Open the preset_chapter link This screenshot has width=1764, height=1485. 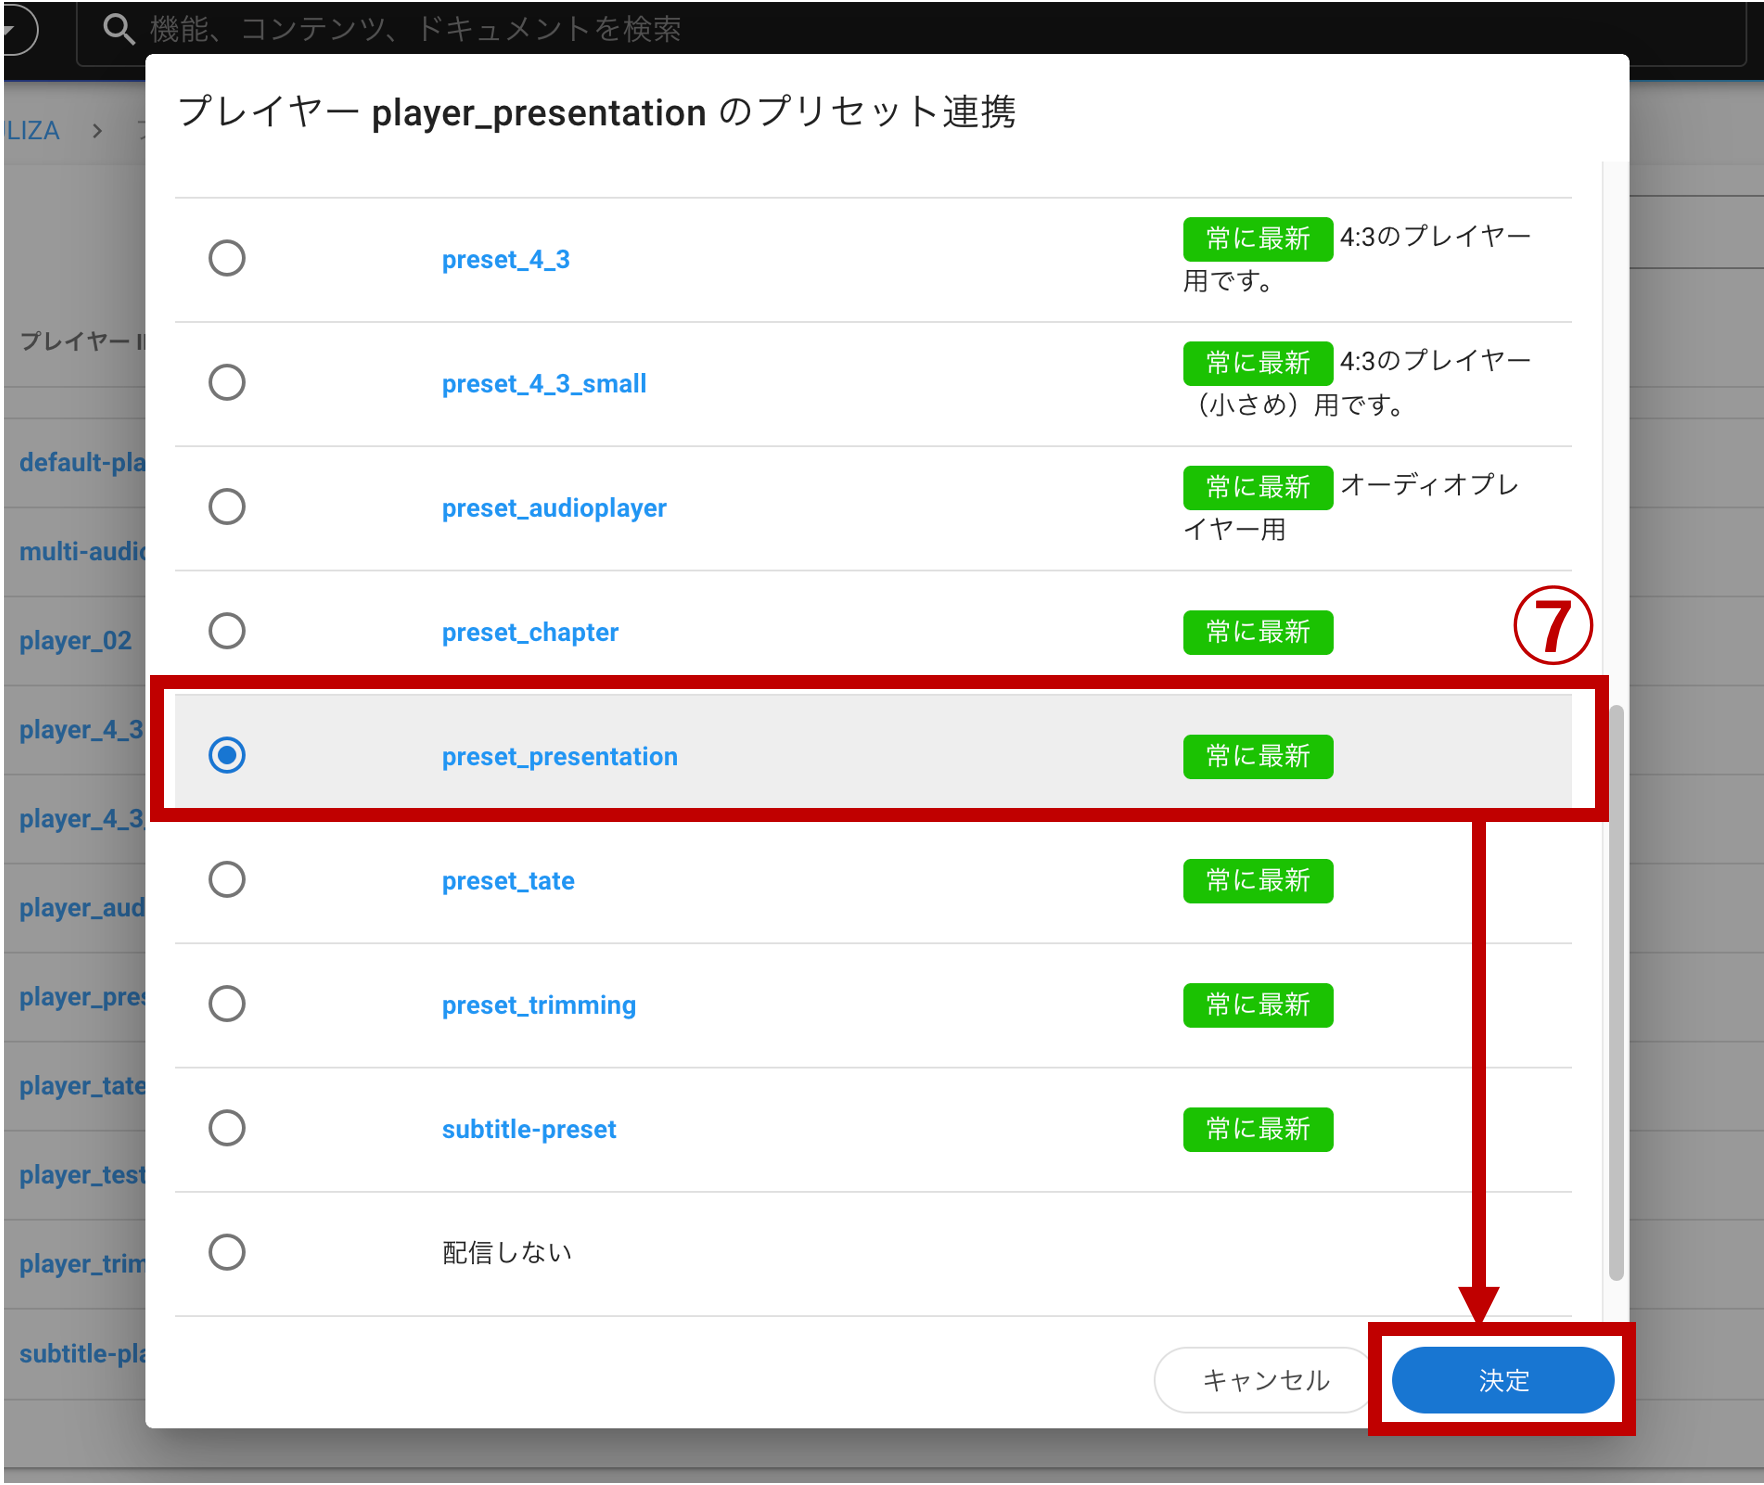[530, 633]
